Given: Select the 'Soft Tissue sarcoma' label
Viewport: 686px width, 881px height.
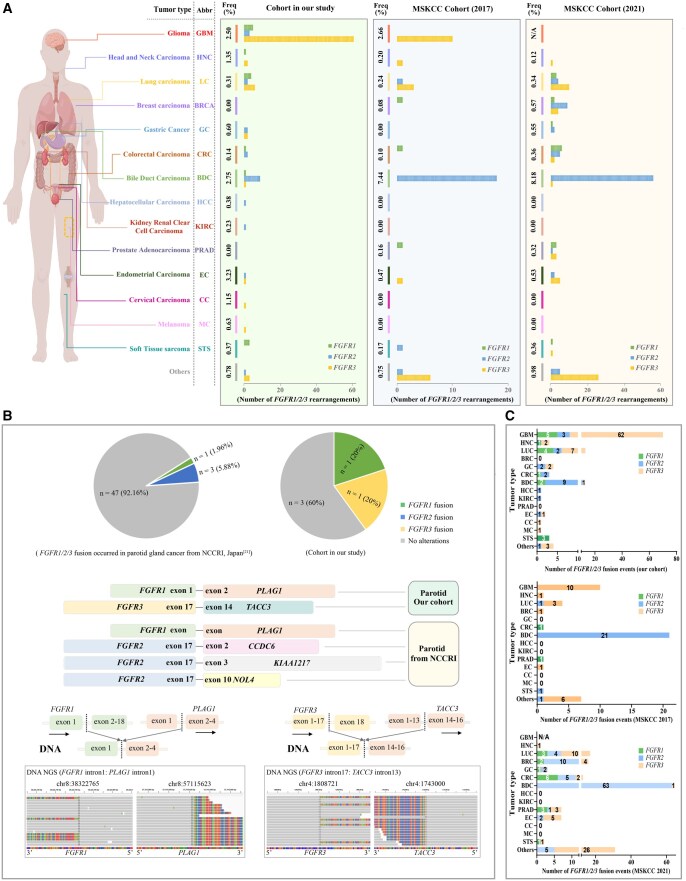Looking at the screenshot, I should coord(160,348).
